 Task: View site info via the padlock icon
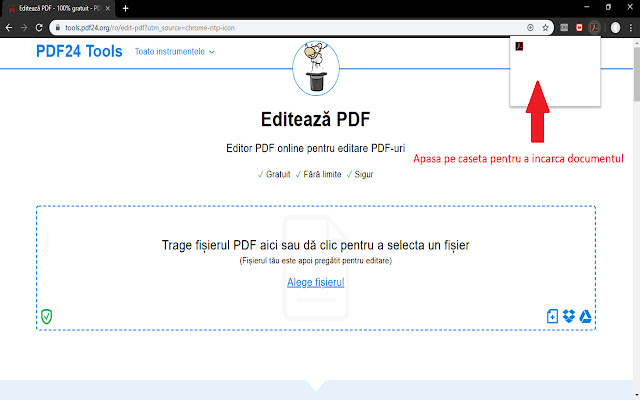58,28
